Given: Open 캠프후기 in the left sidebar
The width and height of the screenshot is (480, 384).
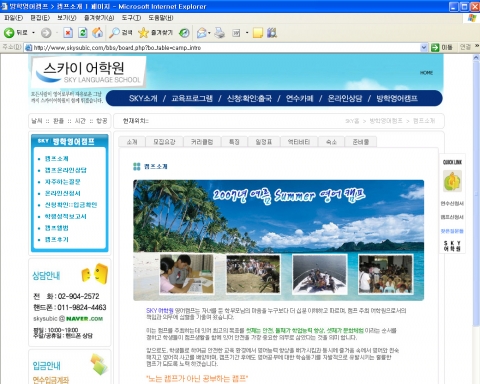Looking at the screenshot, I should [x=56, y=240].
